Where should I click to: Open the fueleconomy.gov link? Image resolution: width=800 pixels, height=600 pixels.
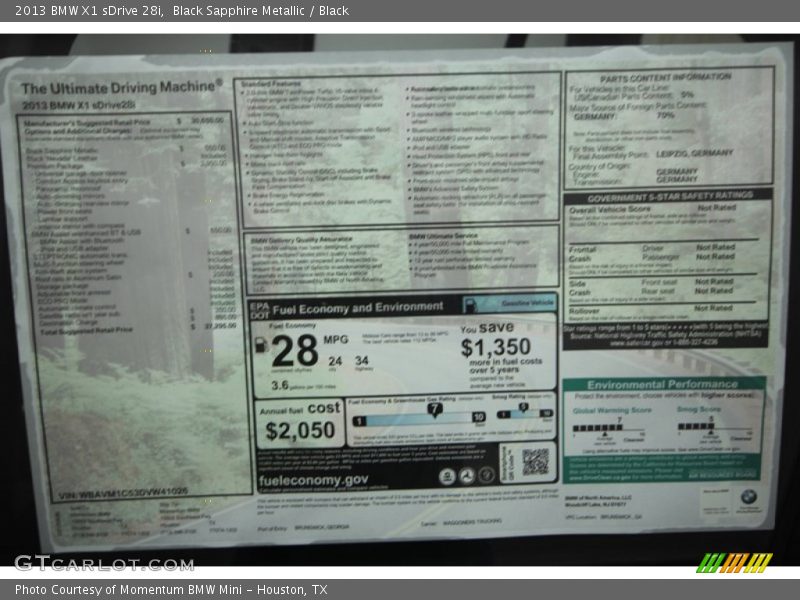tap(313, 480)
